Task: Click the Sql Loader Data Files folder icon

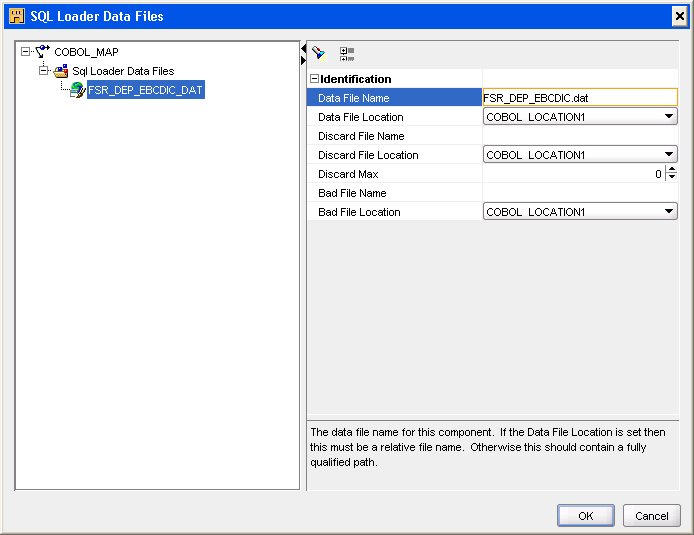Action: click(x=61, y=71)
